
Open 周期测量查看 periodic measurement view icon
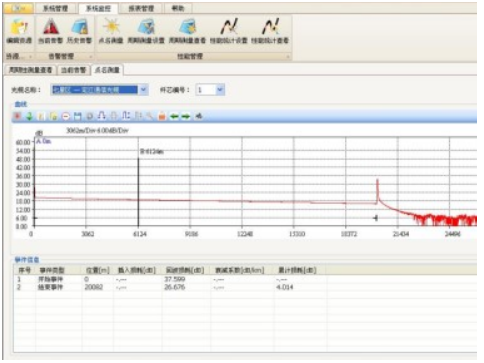(187, 31)
